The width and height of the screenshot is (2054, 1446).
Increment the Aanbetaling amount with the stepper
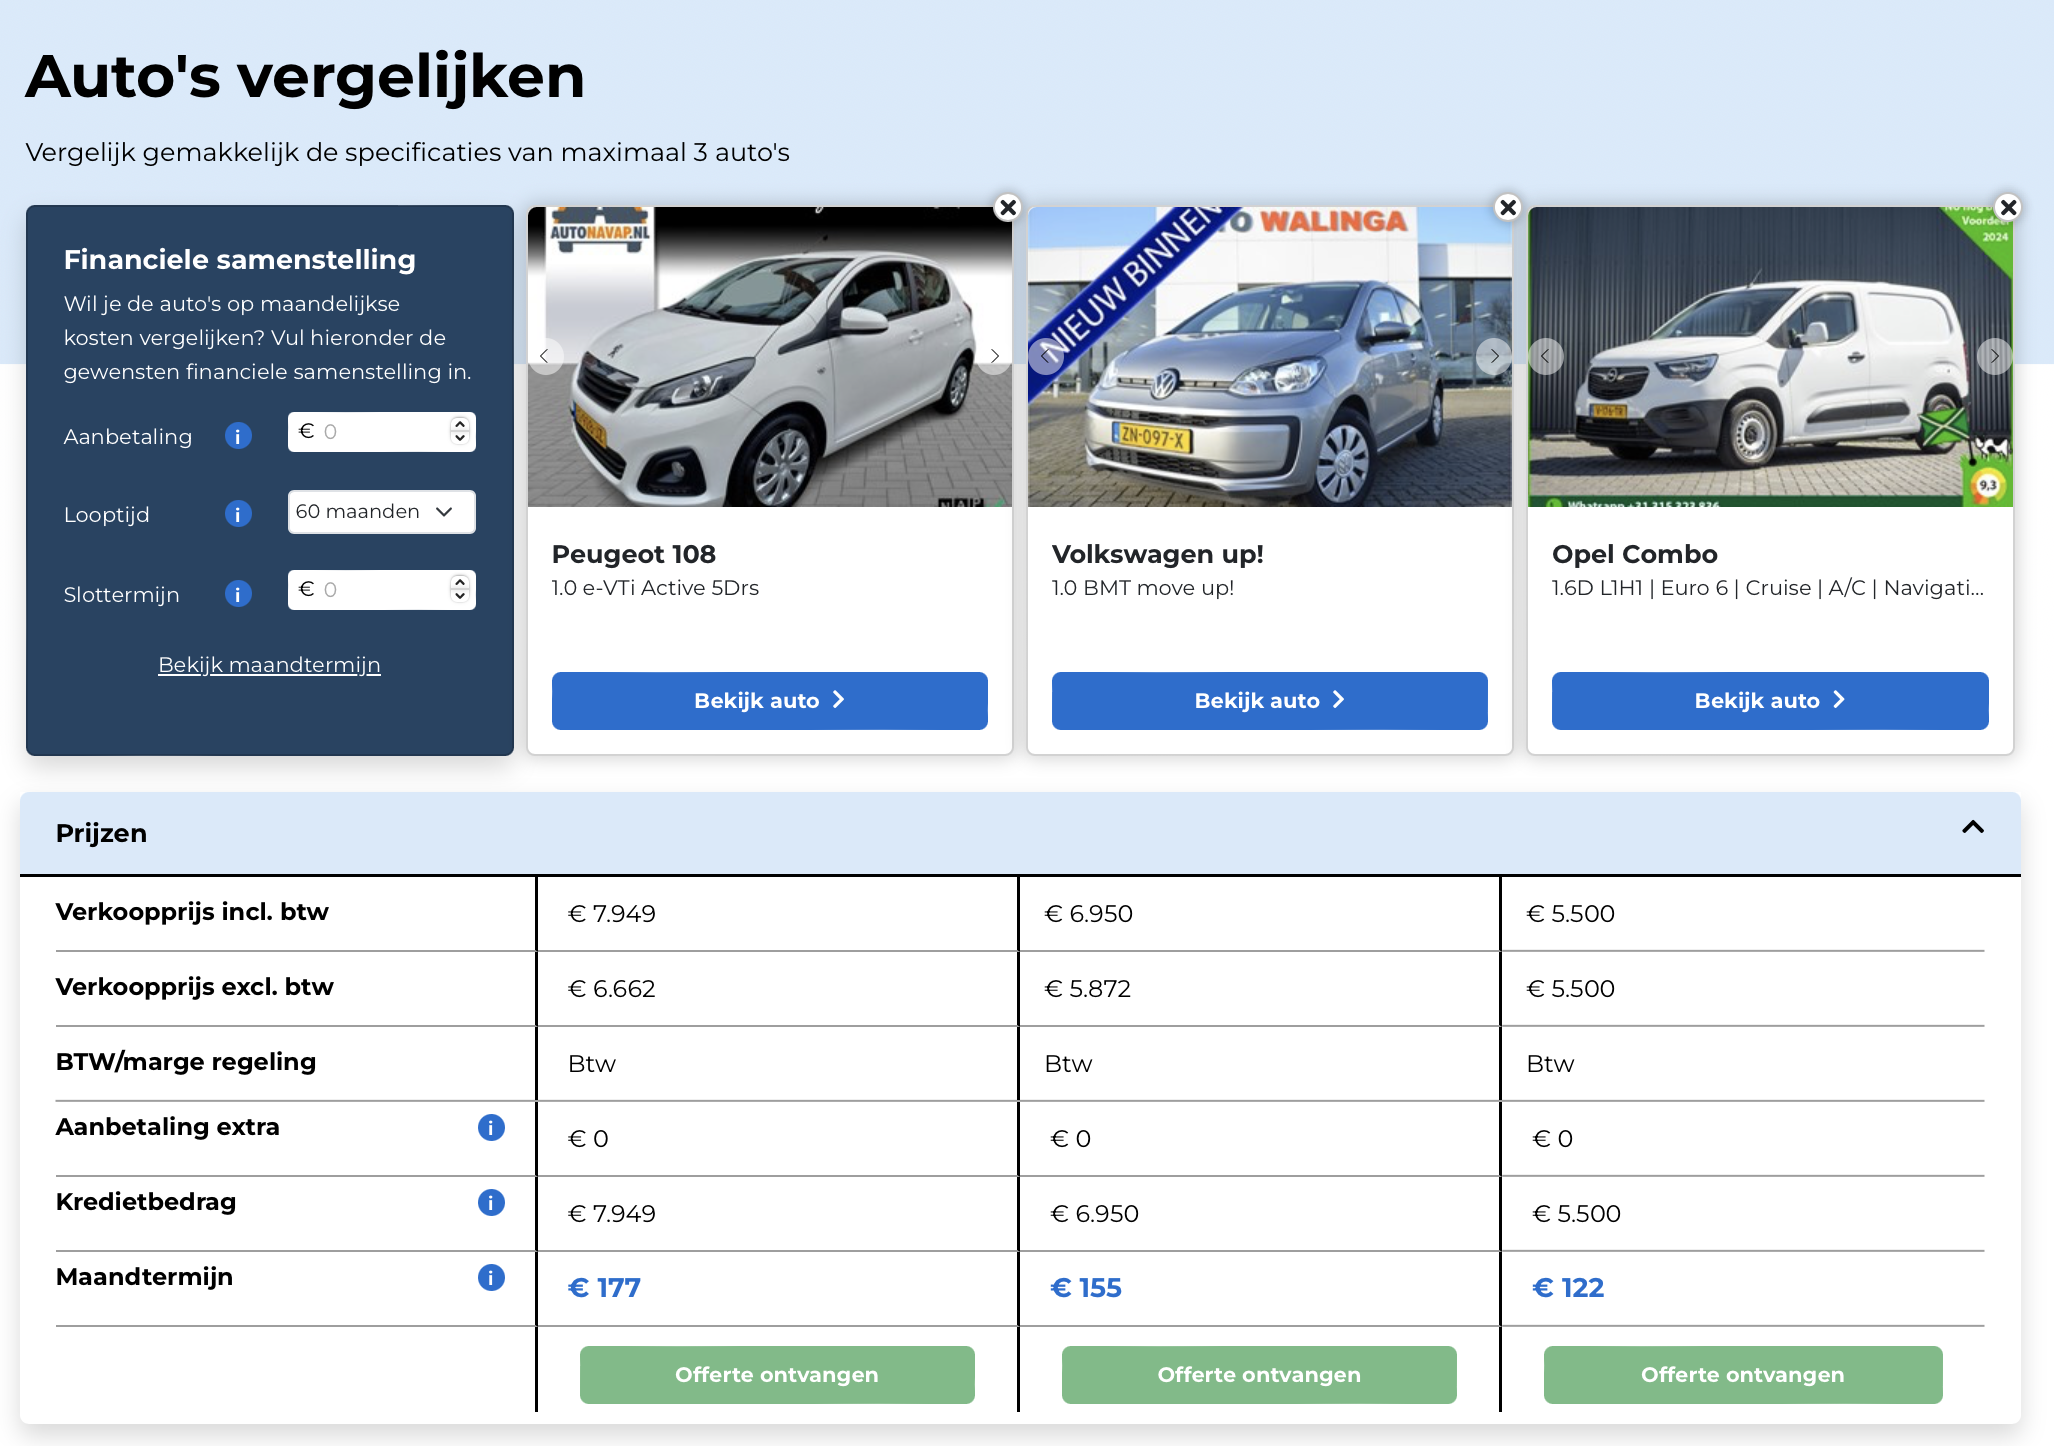coord(459,425)
